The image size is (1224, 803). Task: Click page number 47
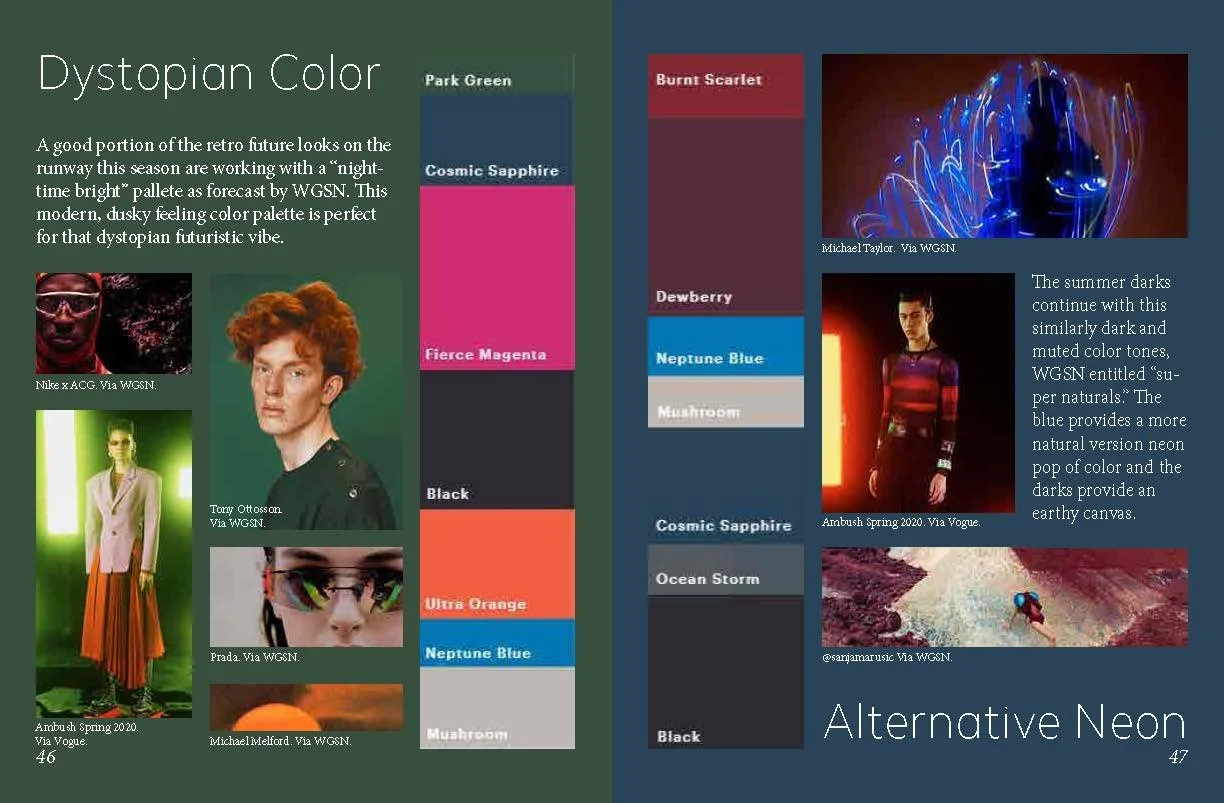[x=1178, y=758]
